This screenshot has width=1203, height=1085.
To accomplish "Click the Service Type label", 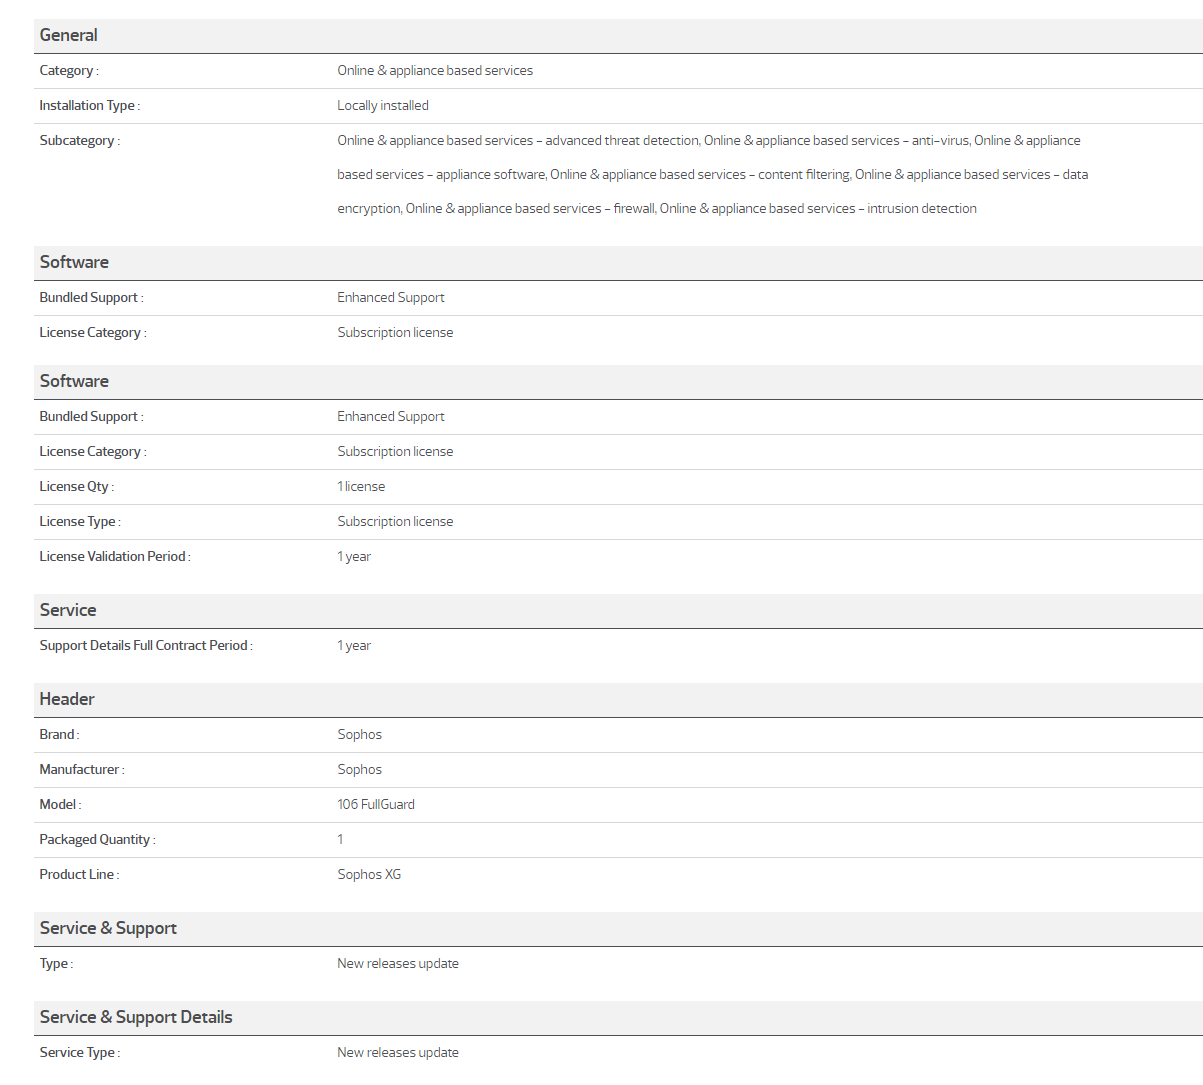I will 79,1053.
